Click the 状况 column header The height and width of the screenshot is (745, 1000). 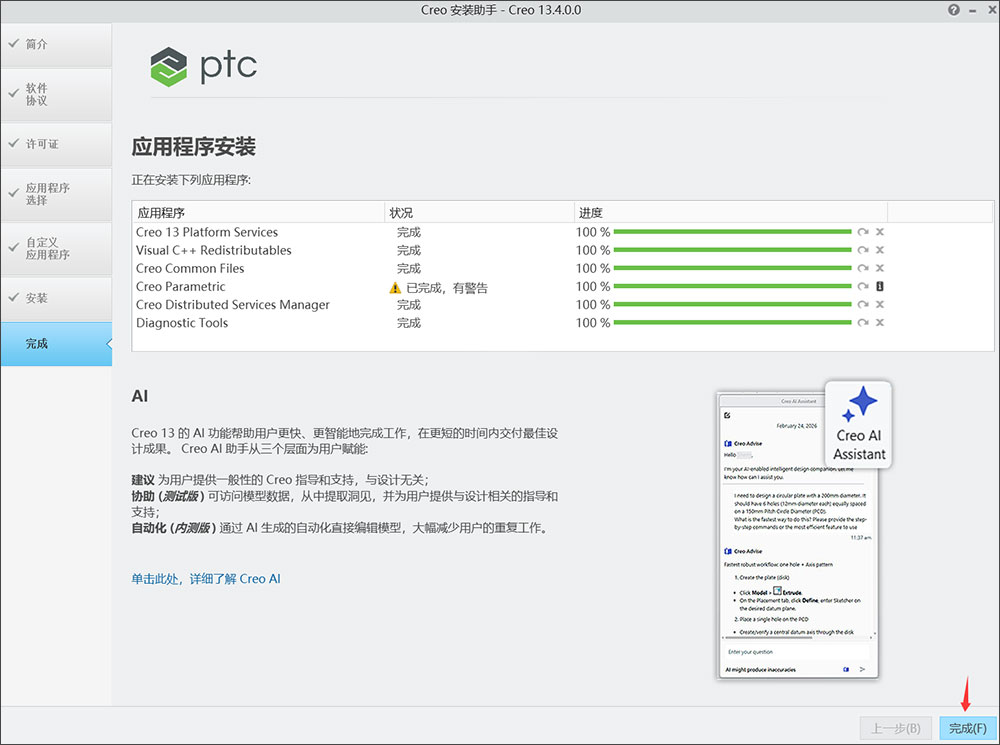click(x=479, y=212)
